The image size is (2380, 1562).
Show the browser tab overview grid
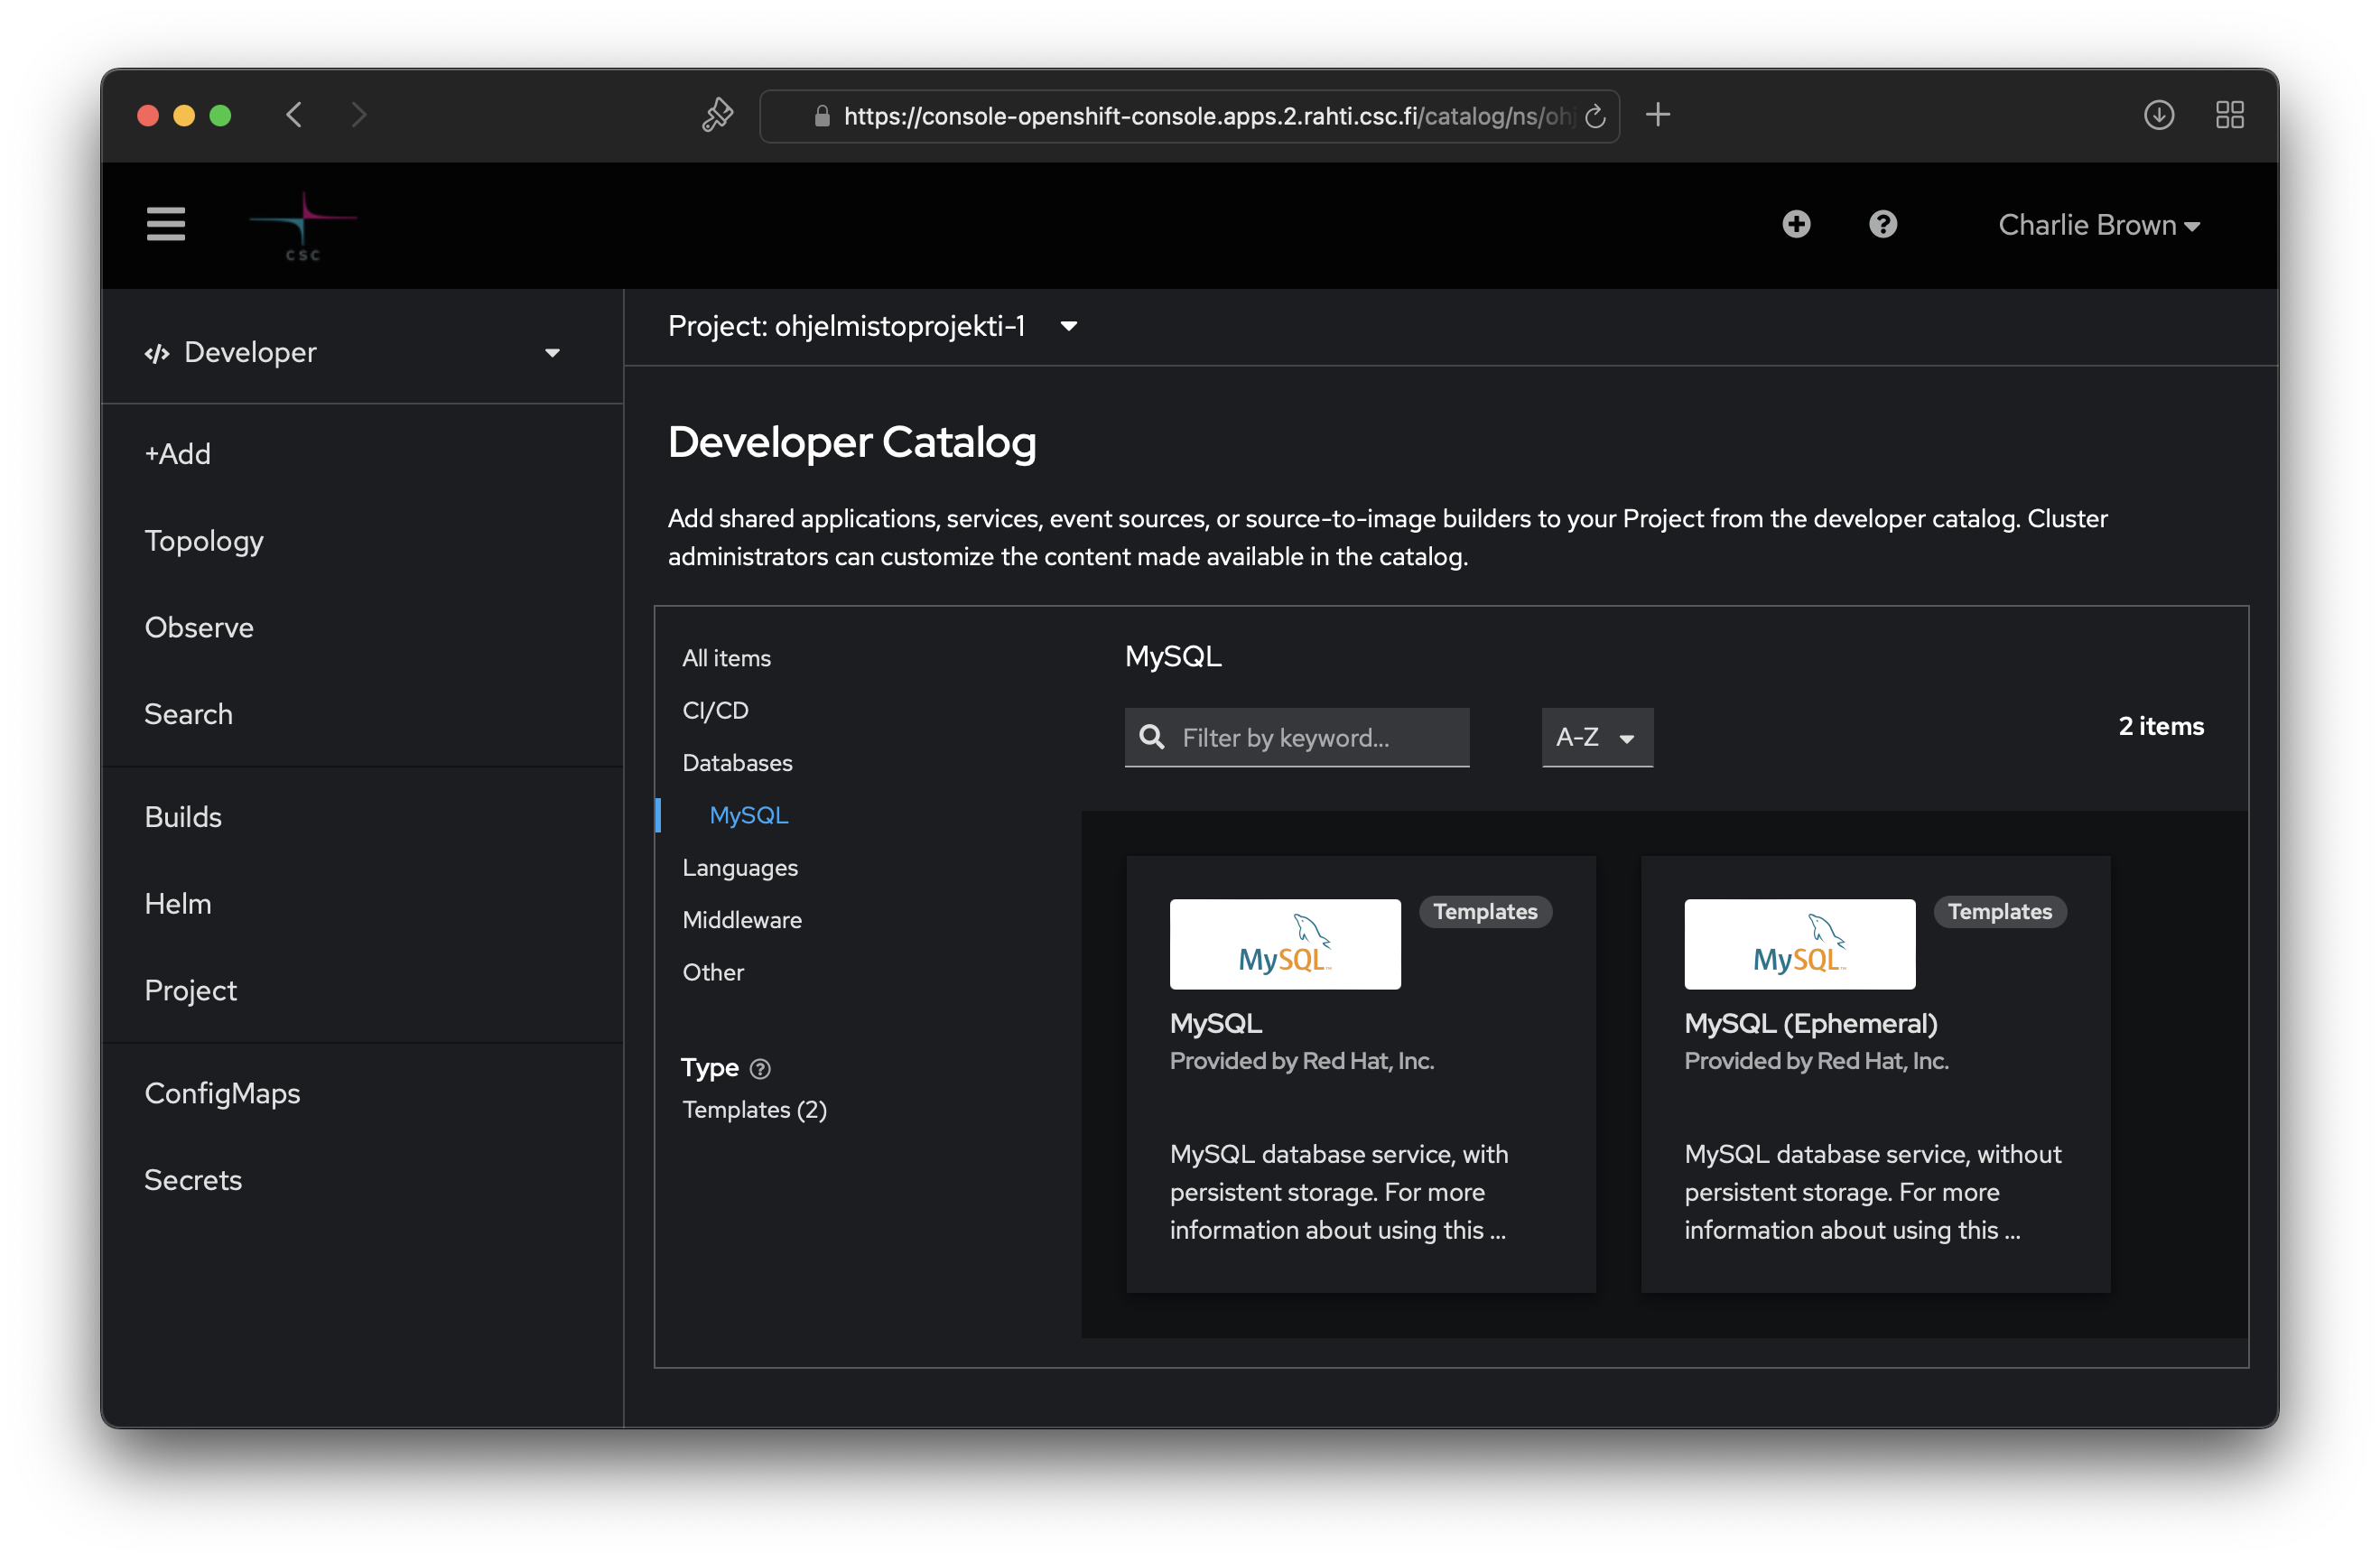(x=2229, y=115)
